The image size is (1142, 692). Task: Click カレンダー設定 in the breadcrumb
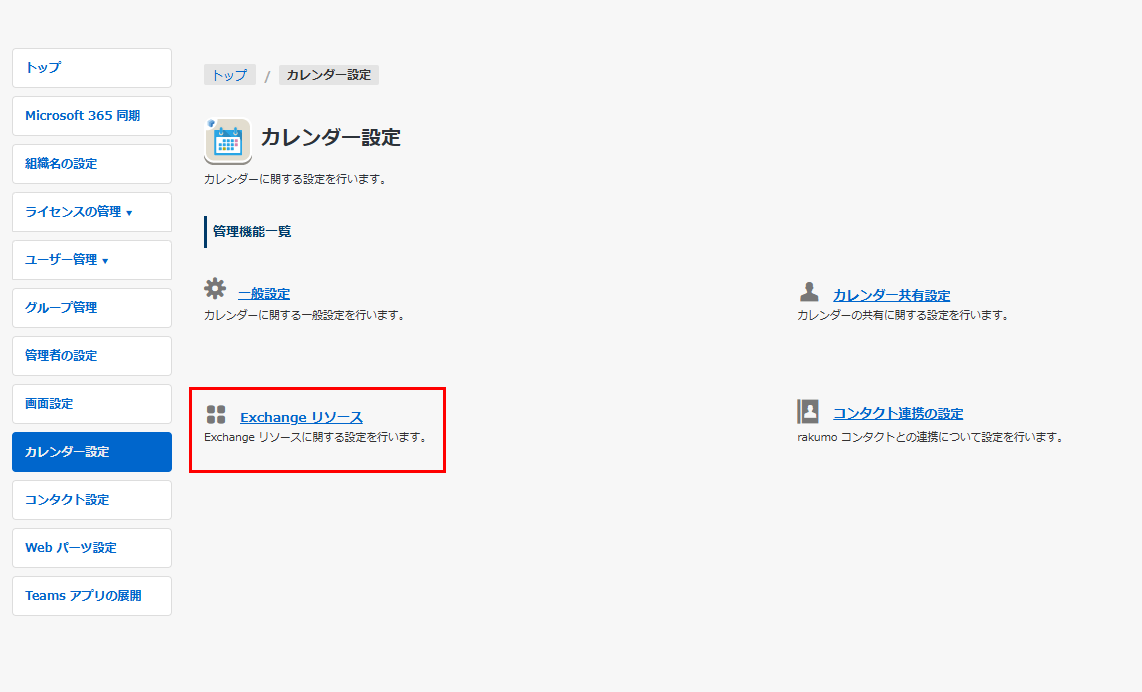[328, 75]
